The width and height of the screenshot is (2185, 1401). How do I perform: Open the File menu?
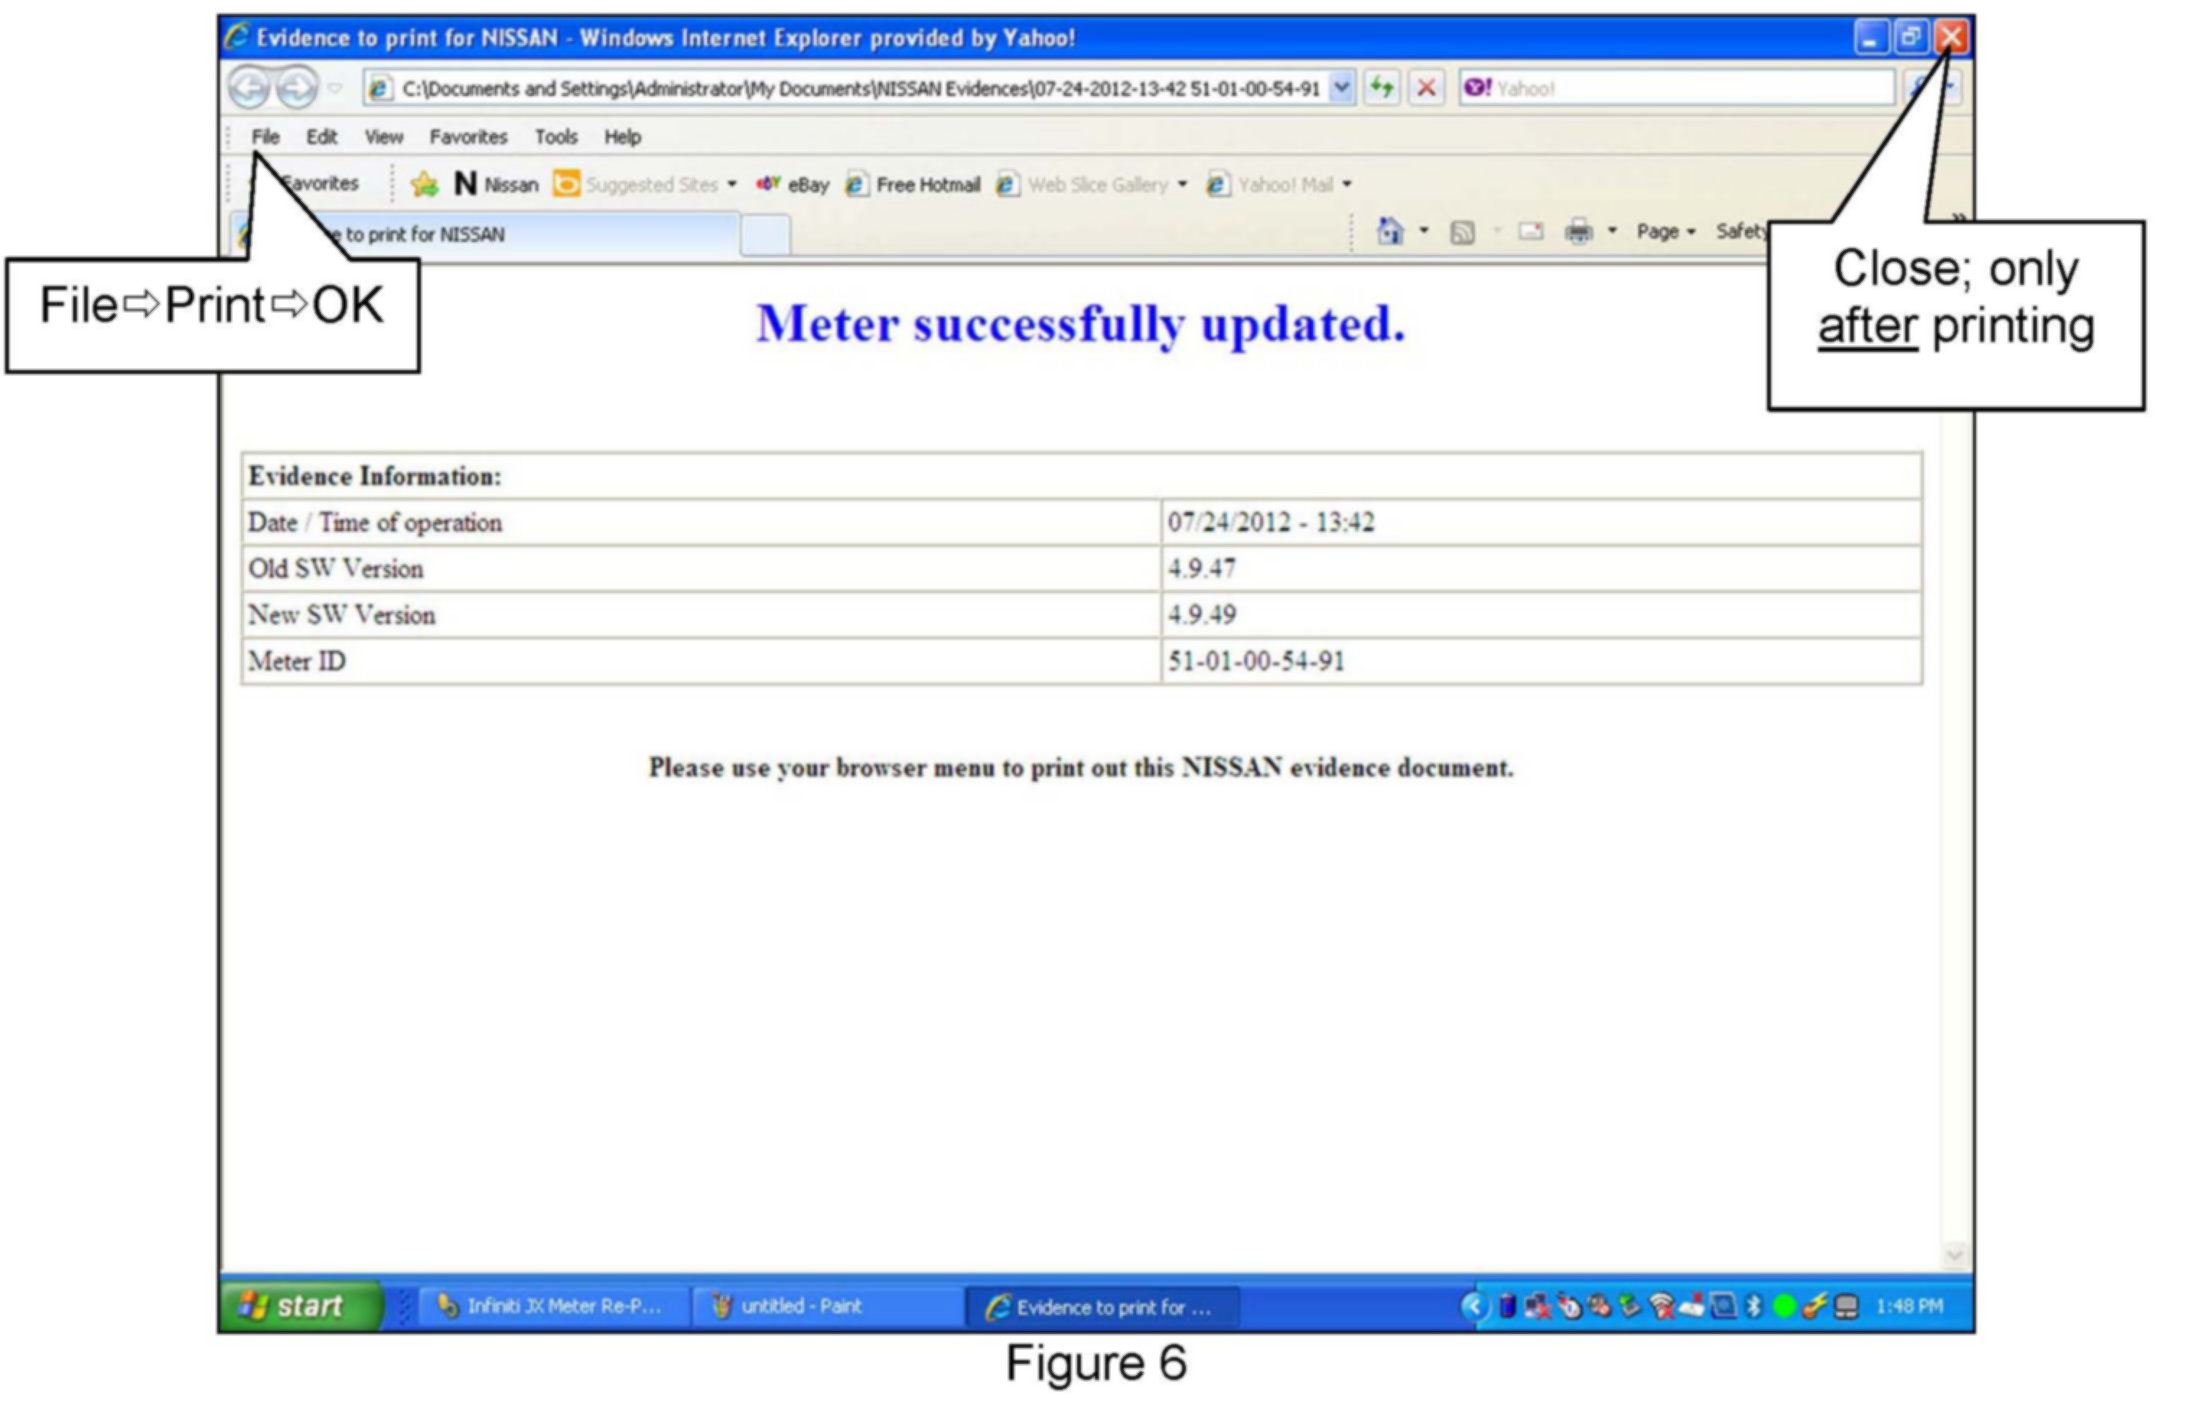click(265, 137)
